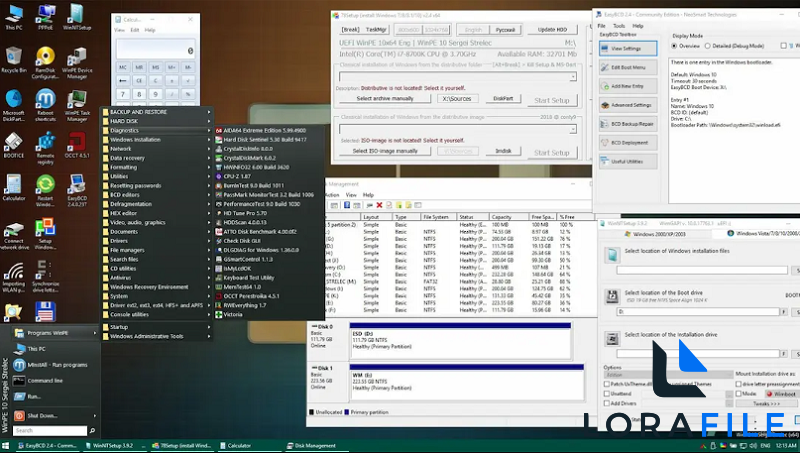Open the WinNTSetup desktop icon

[x=77, y=17]
